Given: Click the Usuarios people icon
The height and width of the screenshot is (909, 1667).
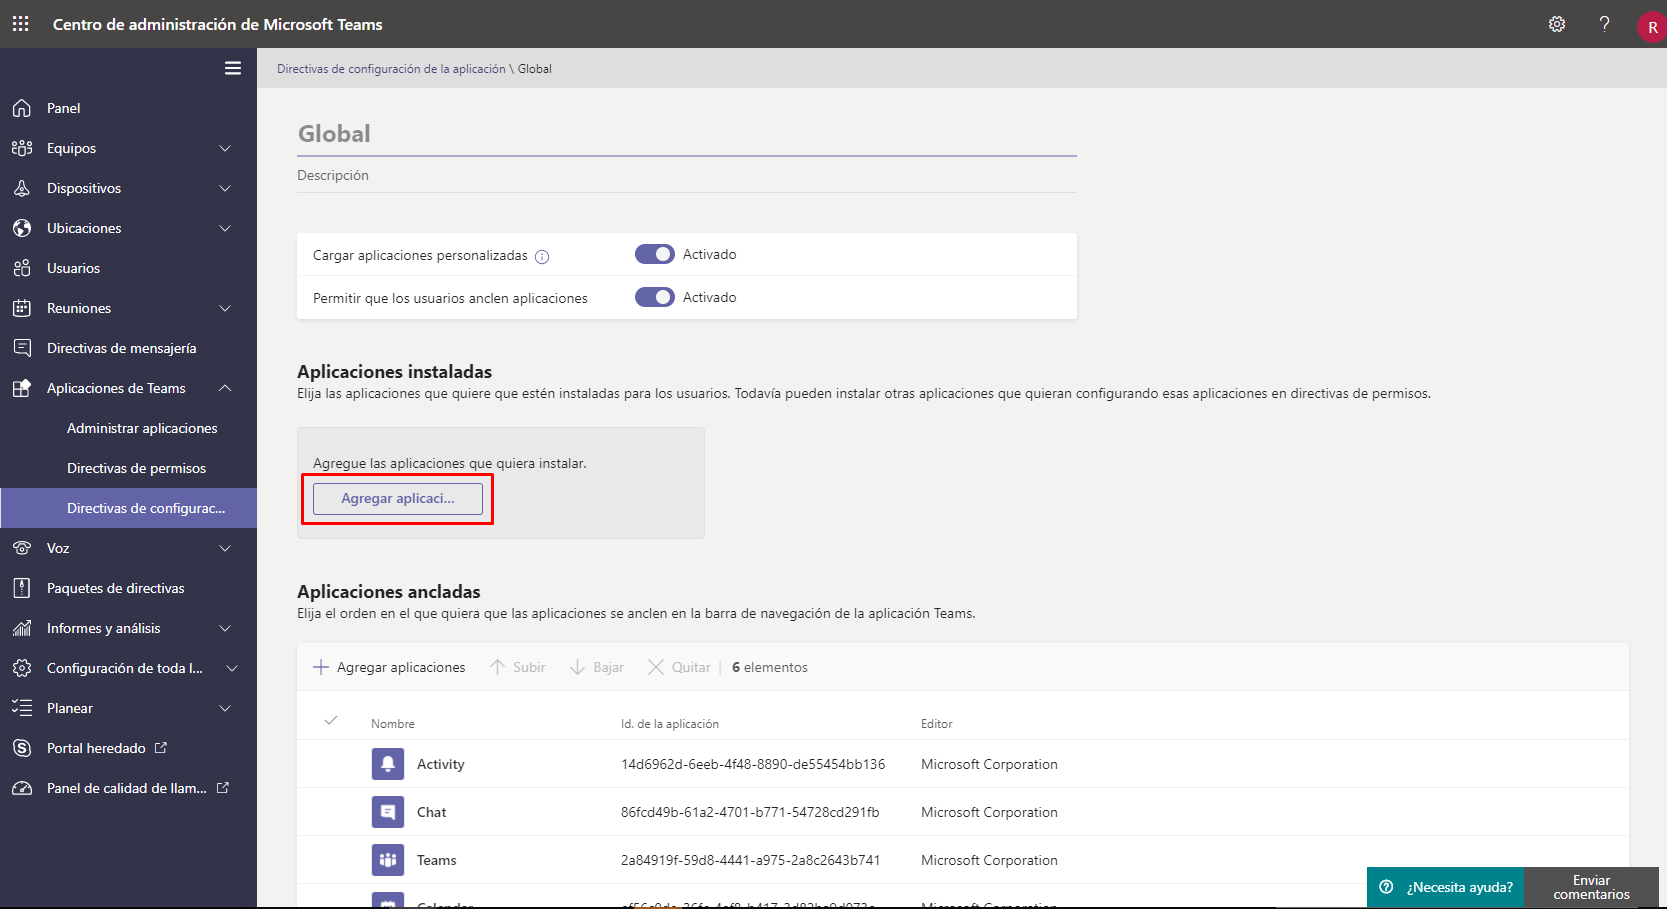Looking at the screenshot, I should [22, 268].
